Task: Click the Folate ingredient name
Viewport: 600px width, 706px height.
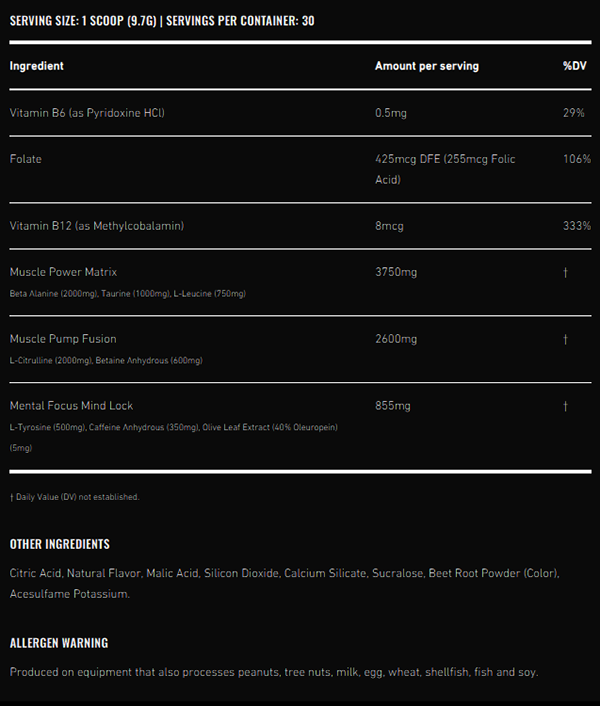Action: [26, 159]
